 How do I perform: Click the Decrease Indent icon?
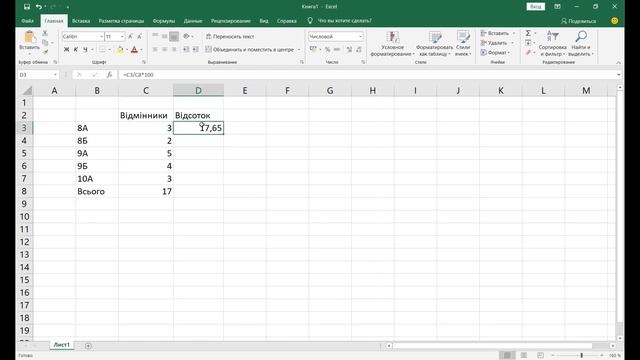tap(186, 49)
